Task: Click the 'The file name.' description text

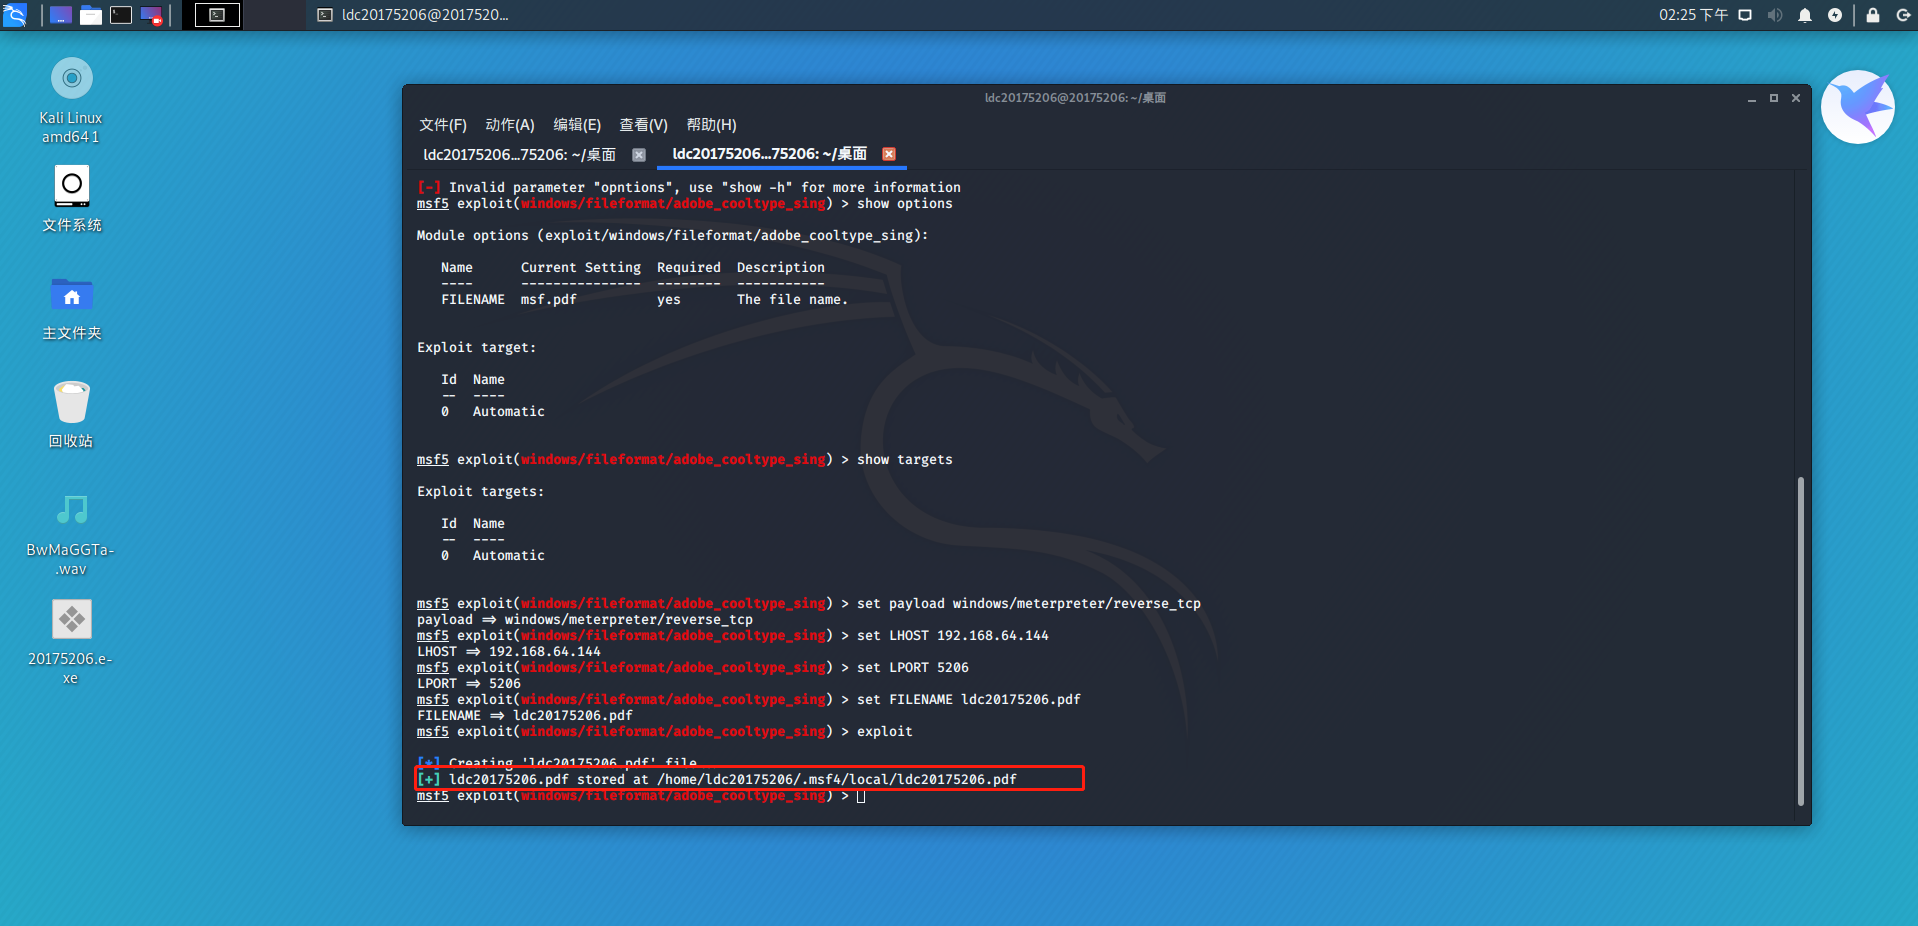Action: (x=792, y=300)
